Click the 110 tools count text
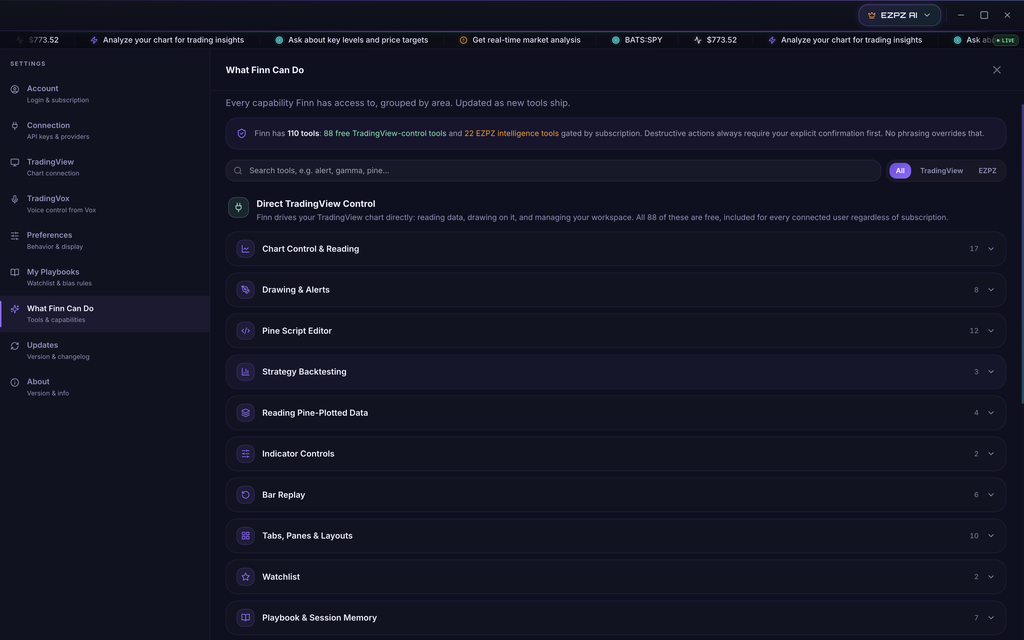Image resolution: width=1024 pixels, height=640 pixels. pyautogui.click(x=303, y=133)
